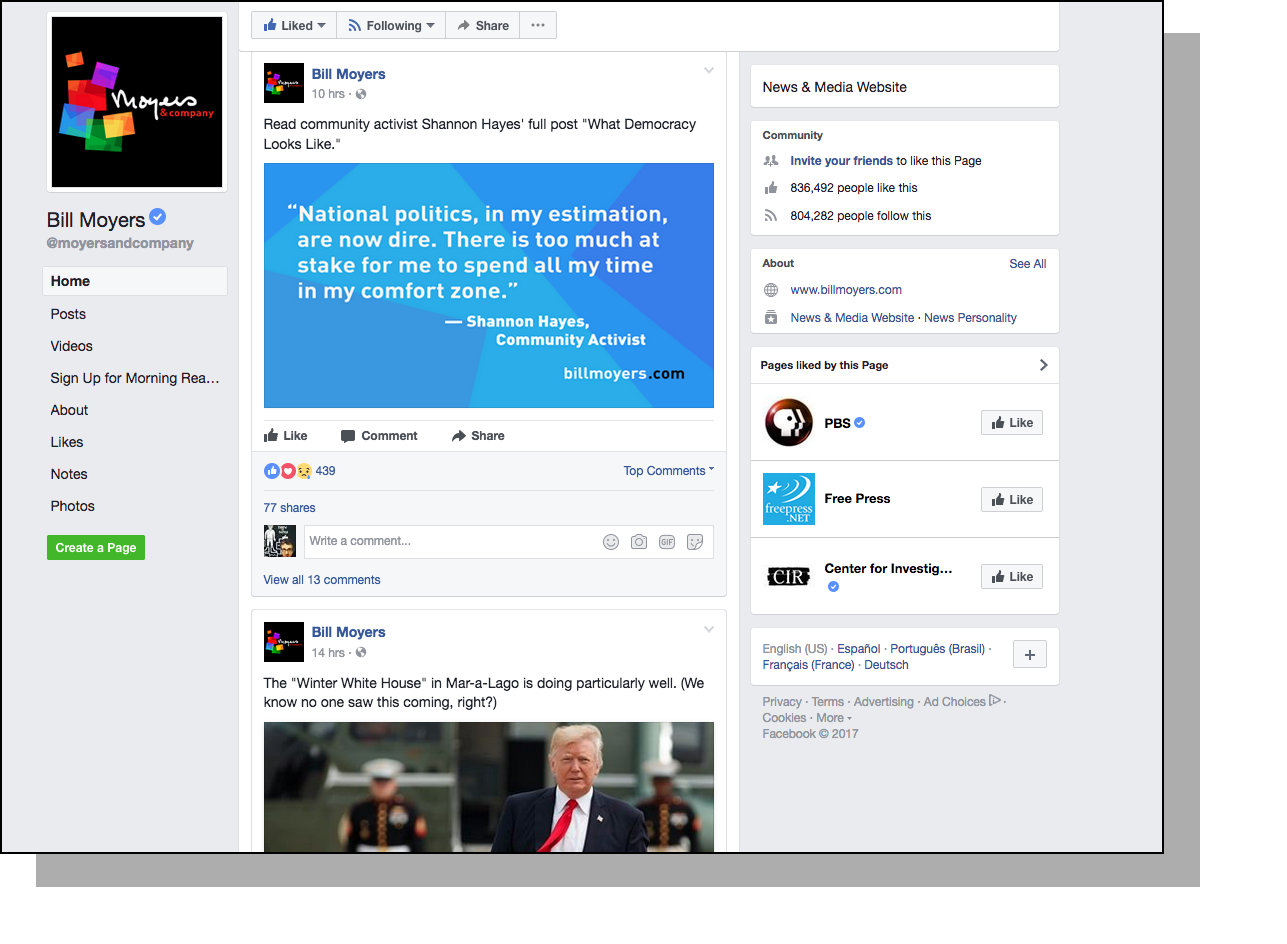
Task: Open the Liked dropdown button
Action: (294, 26)
